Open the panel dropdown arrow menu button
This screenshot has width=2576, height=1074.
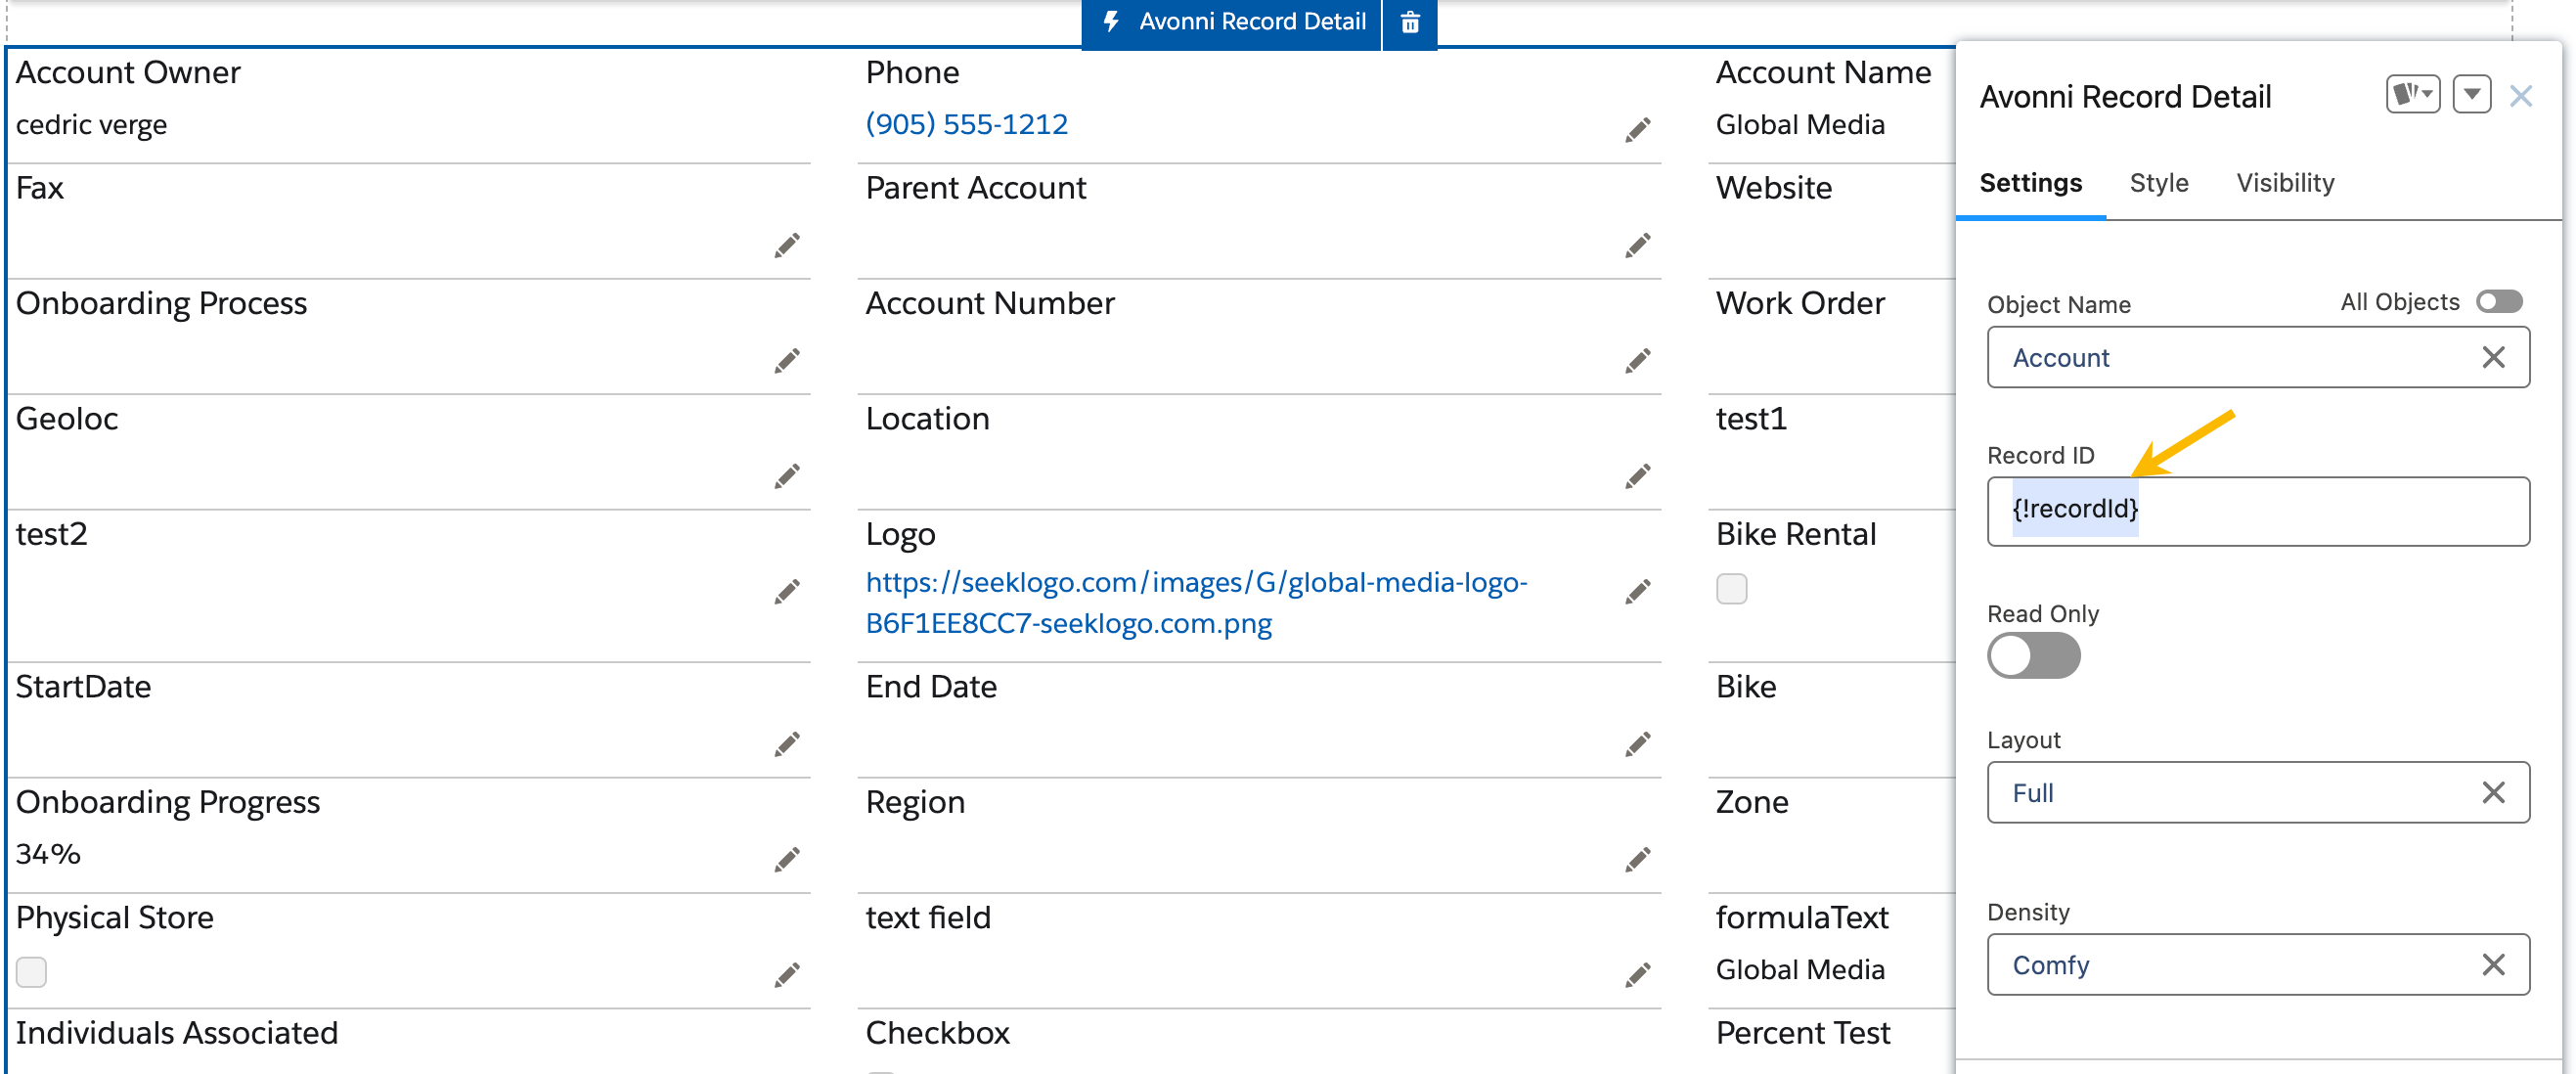2471,95
